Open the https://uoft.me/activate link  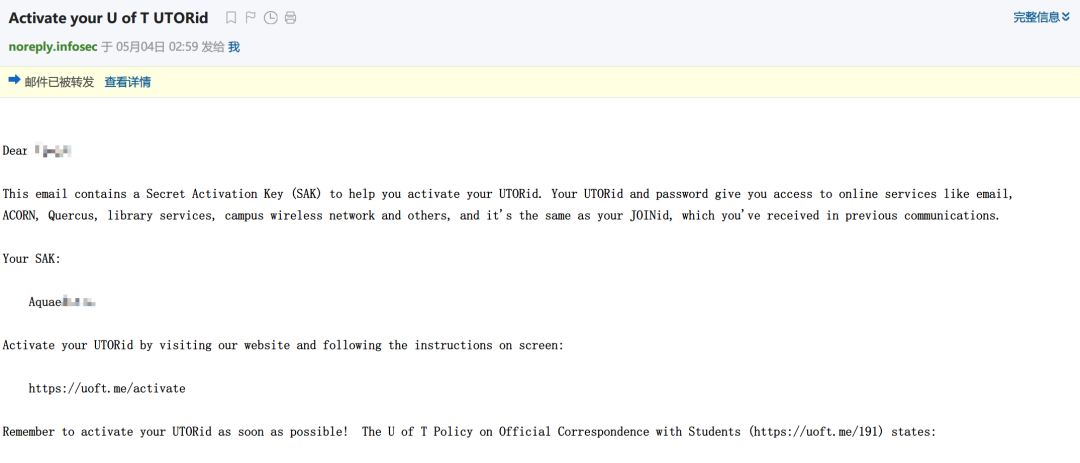click(x=107, y=388)
